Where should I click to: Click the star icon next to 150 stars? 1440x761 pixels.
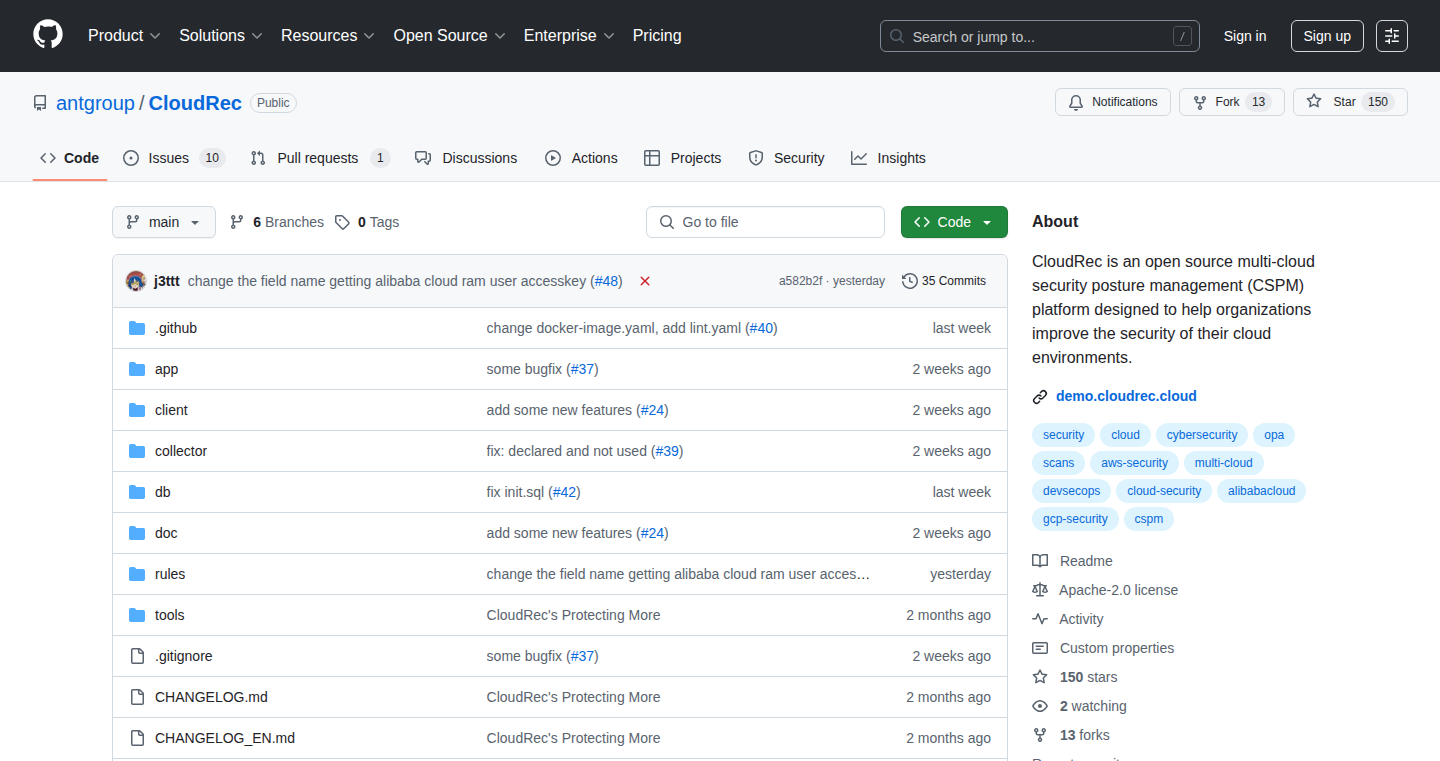1040,677
